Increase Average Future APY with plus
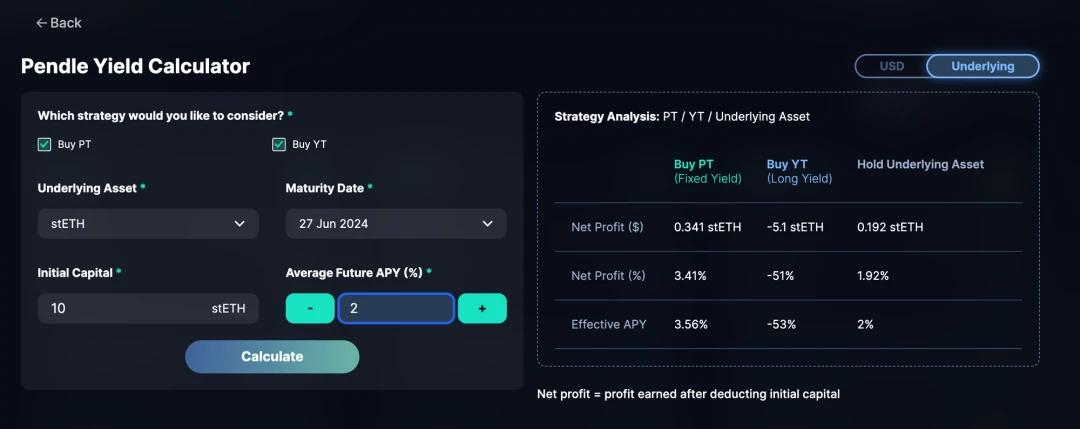The width and height of the screenshot is (1080, 429). 482,309
